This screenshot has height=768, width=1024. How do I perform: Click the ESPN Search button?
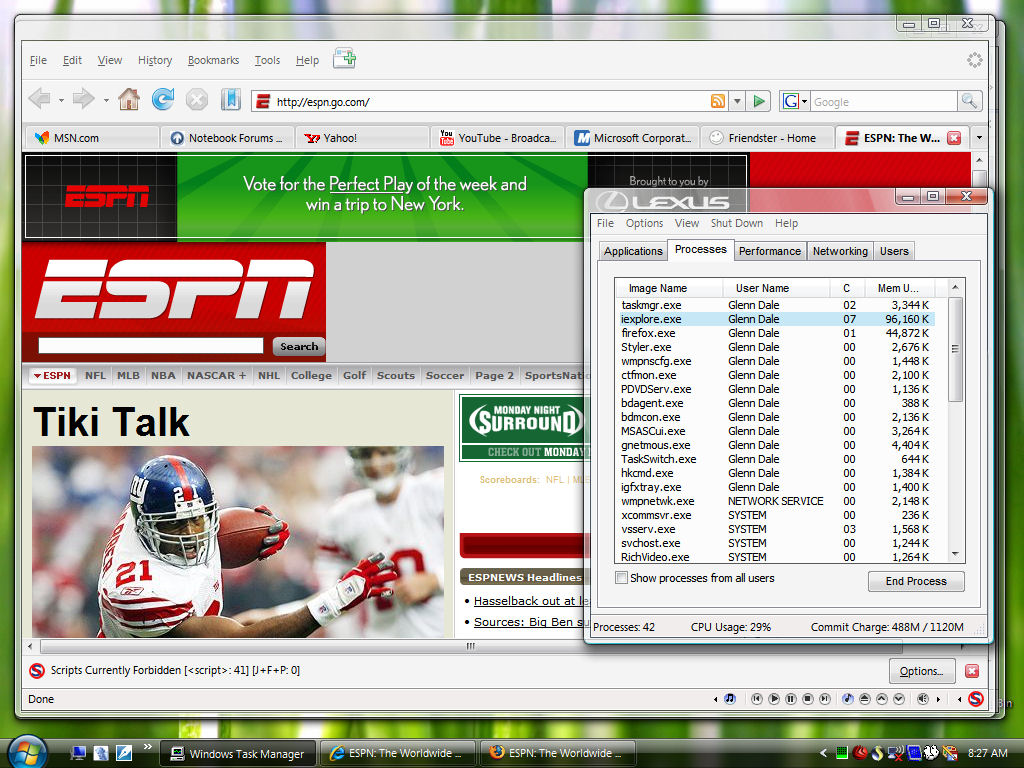298,346
